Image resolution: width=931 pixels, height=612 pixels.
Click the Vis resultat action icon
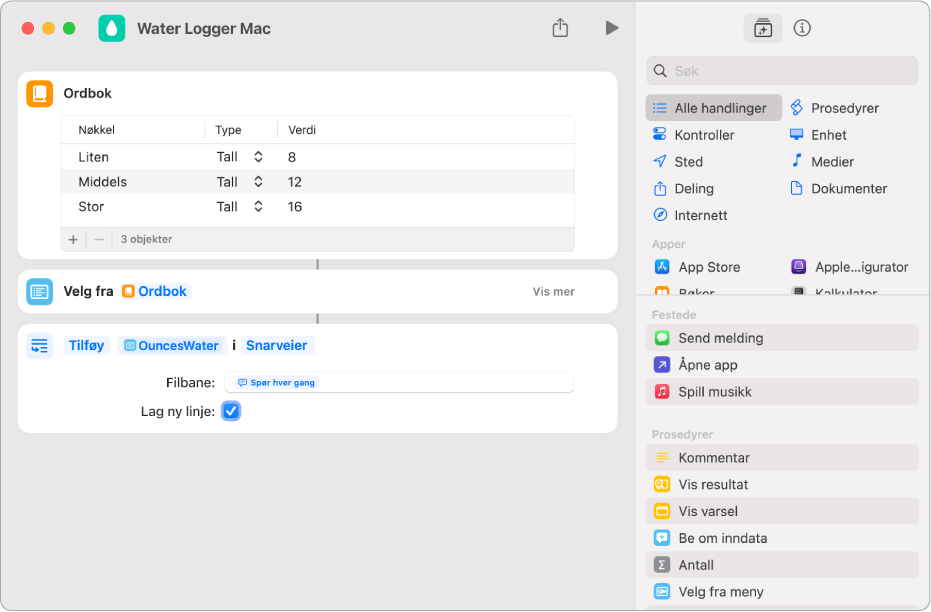click(661, 484)
